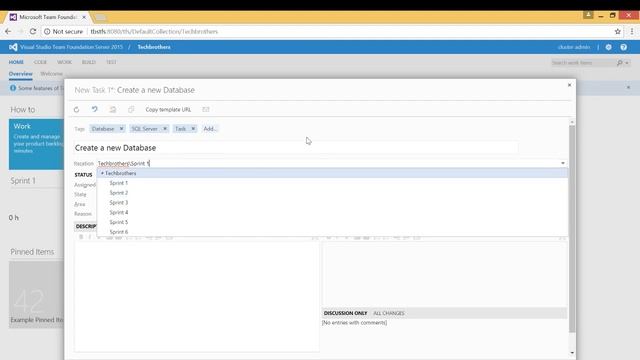The image size is (640, 360).
Task: Click the browser reload icon
Action: click(33, 31)
